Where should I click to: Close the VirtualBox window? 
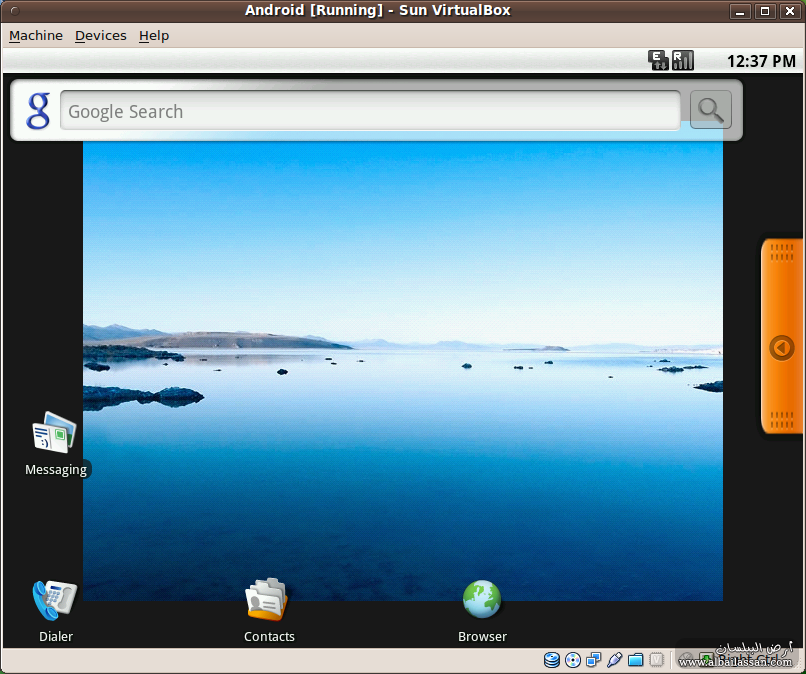point(790,11)
